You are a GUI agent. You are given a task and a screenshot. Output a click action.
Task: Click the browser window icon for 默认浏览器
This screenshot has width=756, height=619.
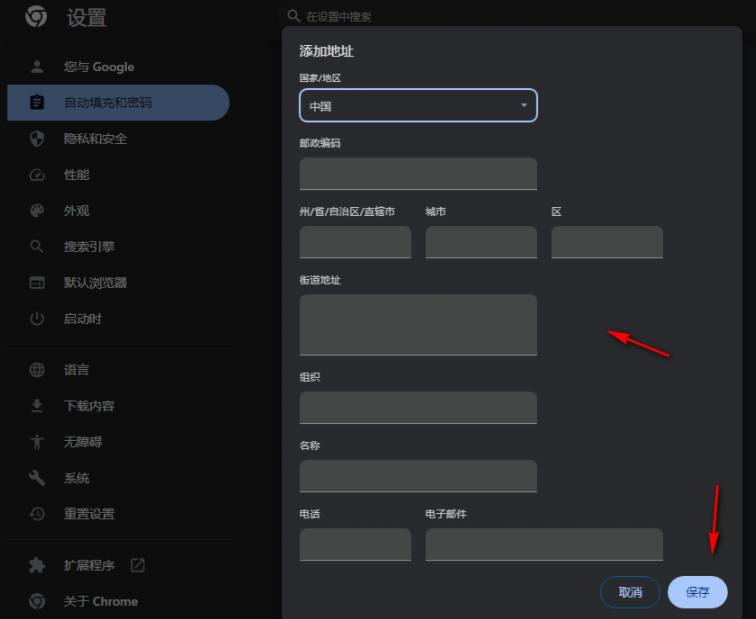pyautogui.click(x=37, y=283)
